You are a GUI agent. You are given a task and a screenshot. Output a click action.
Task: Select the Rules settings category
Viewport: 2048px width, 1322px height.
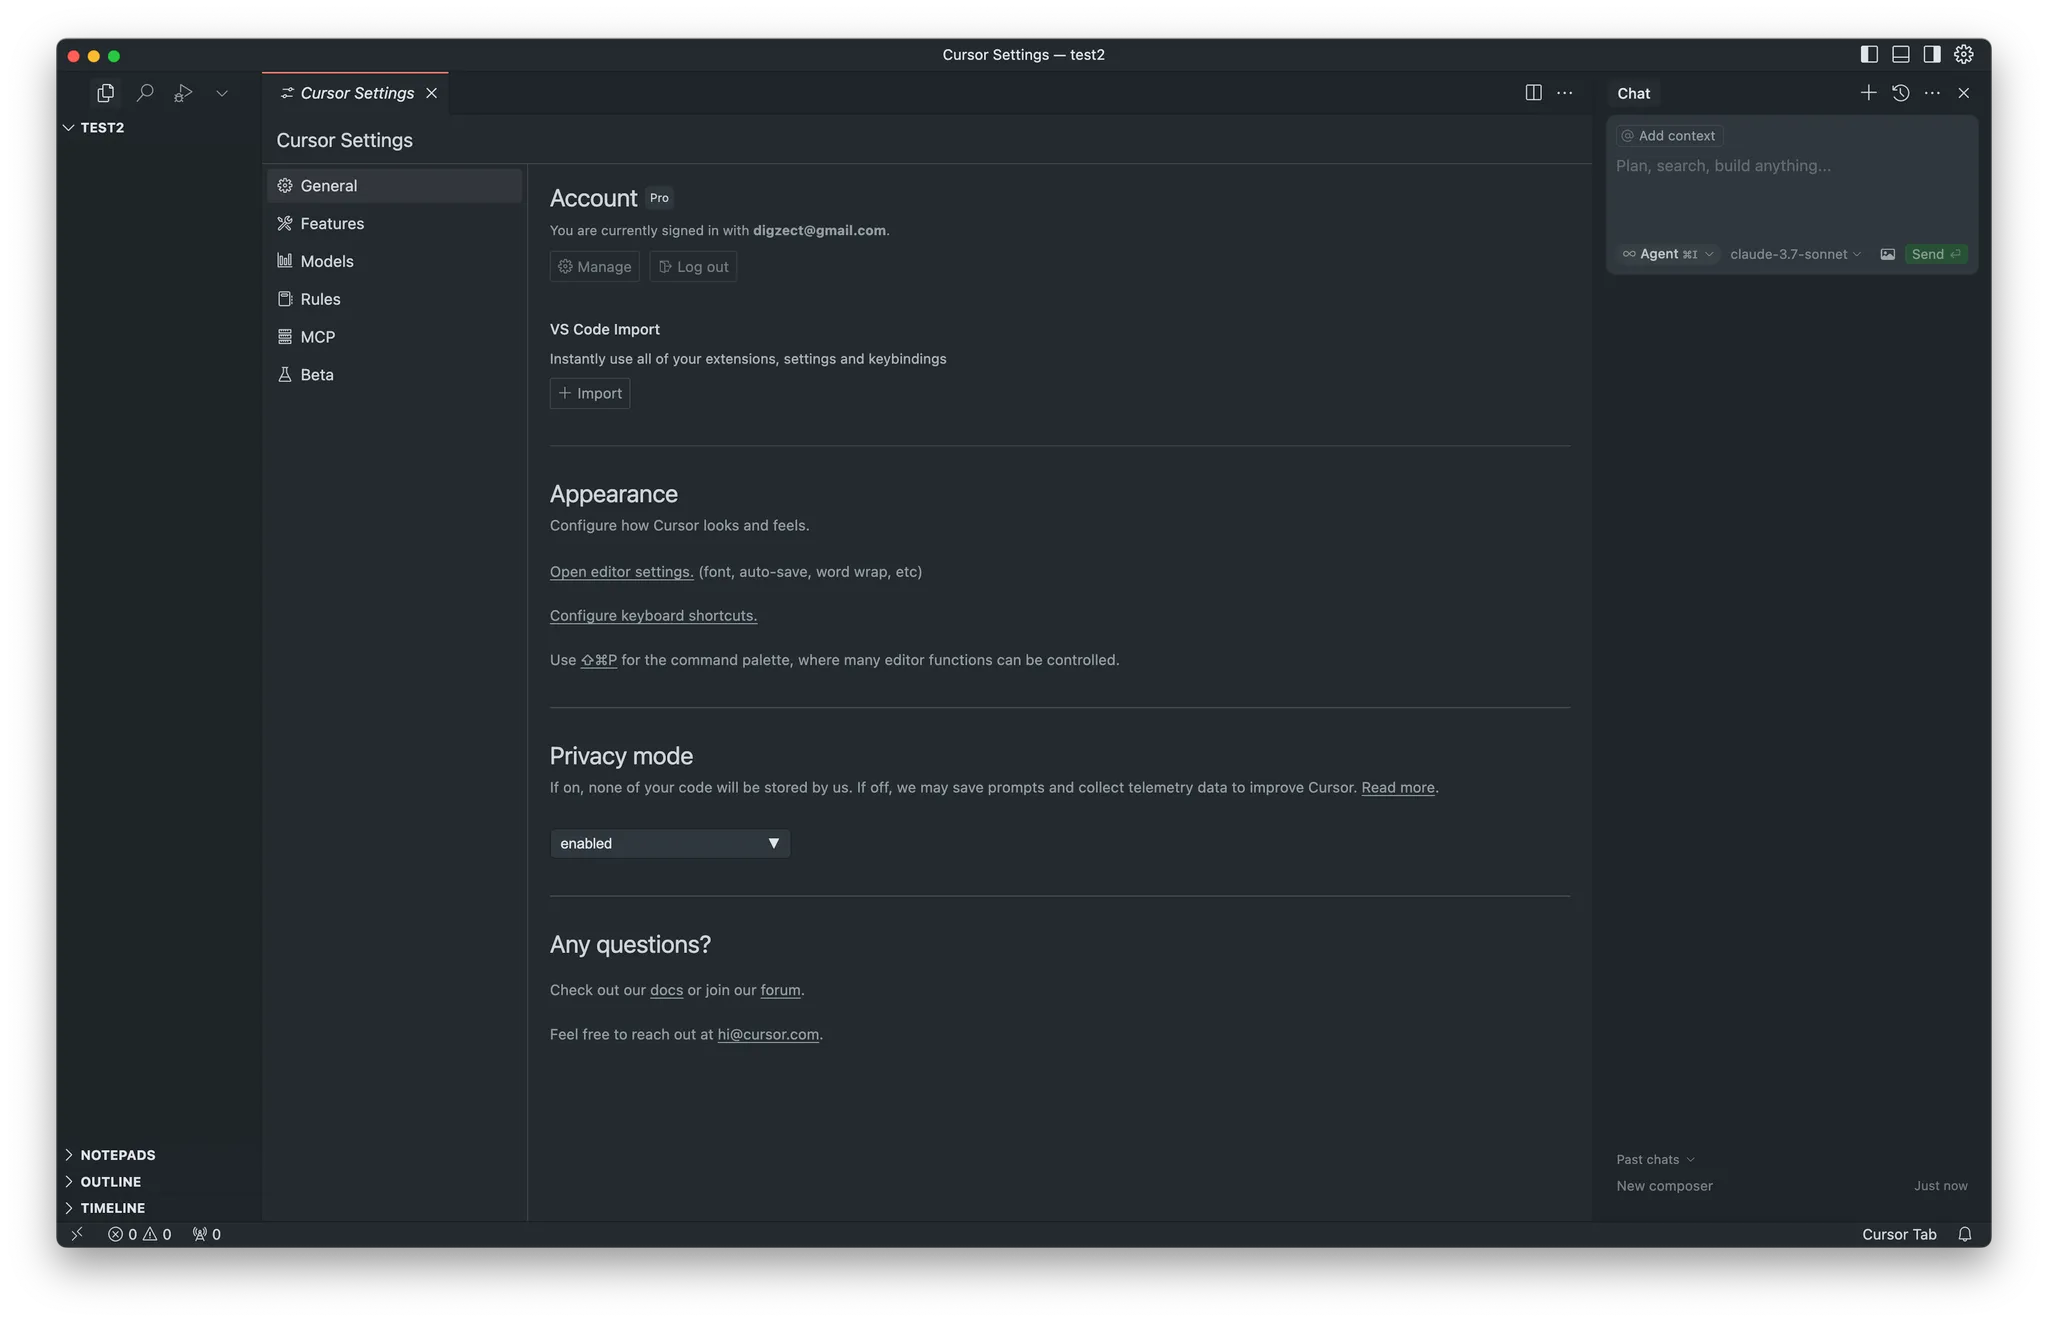tap(394, 299)
